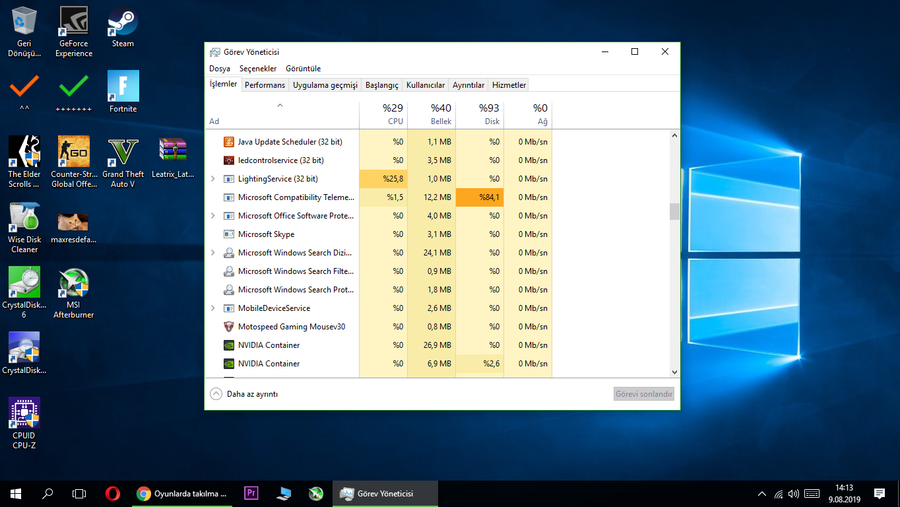
Task: Select the CrystalDisk 6 shortcut
Action: point(24,293)
